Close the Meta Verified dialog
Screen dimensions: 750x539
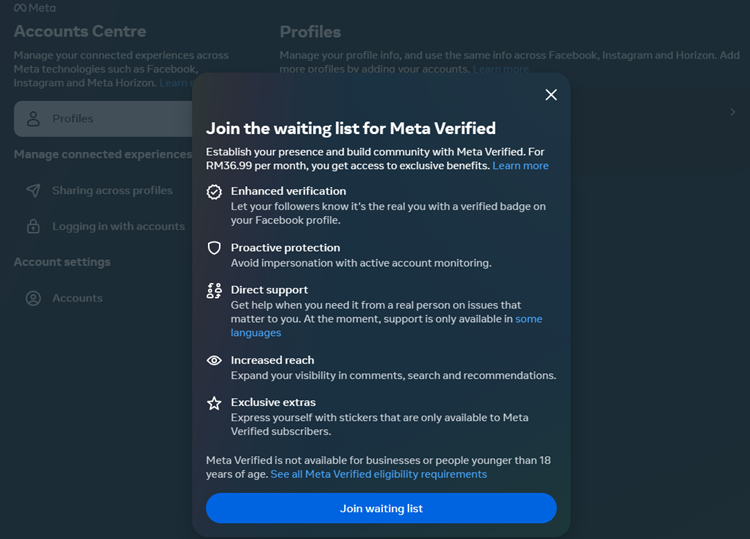[x=551, y=95]
